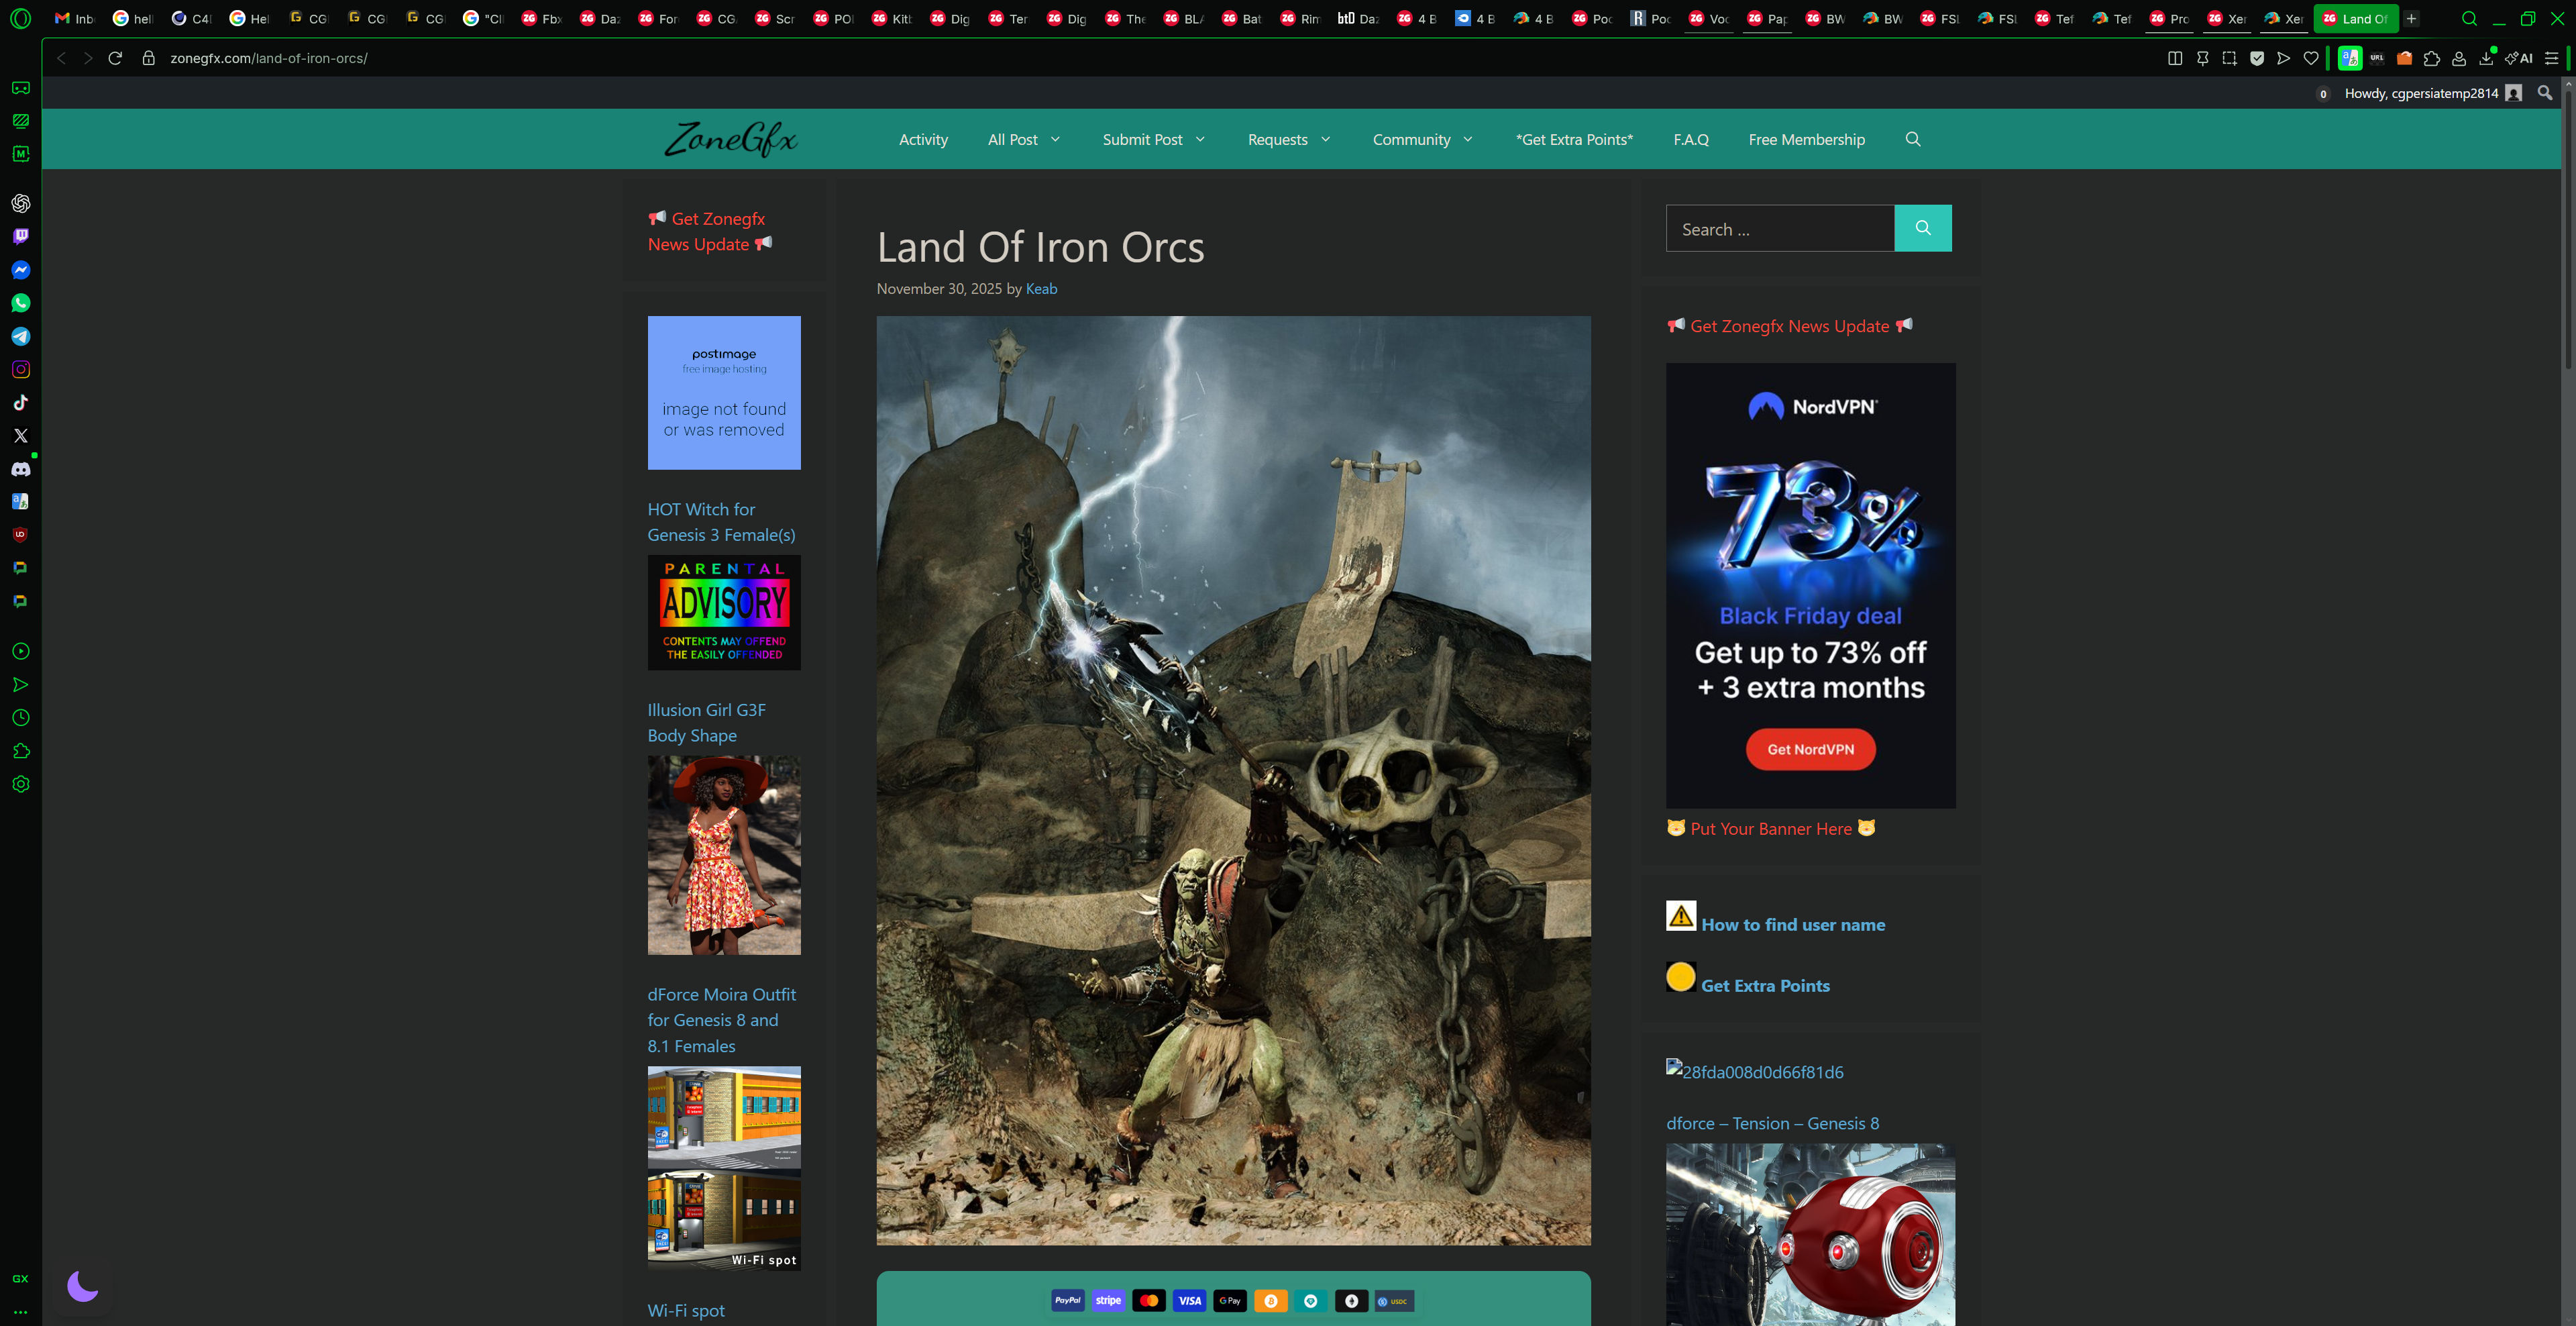The height and width of the screenshot is (1326, 2576).
Task: Open the Telegram sidebar icon
Action: (20, 336)
